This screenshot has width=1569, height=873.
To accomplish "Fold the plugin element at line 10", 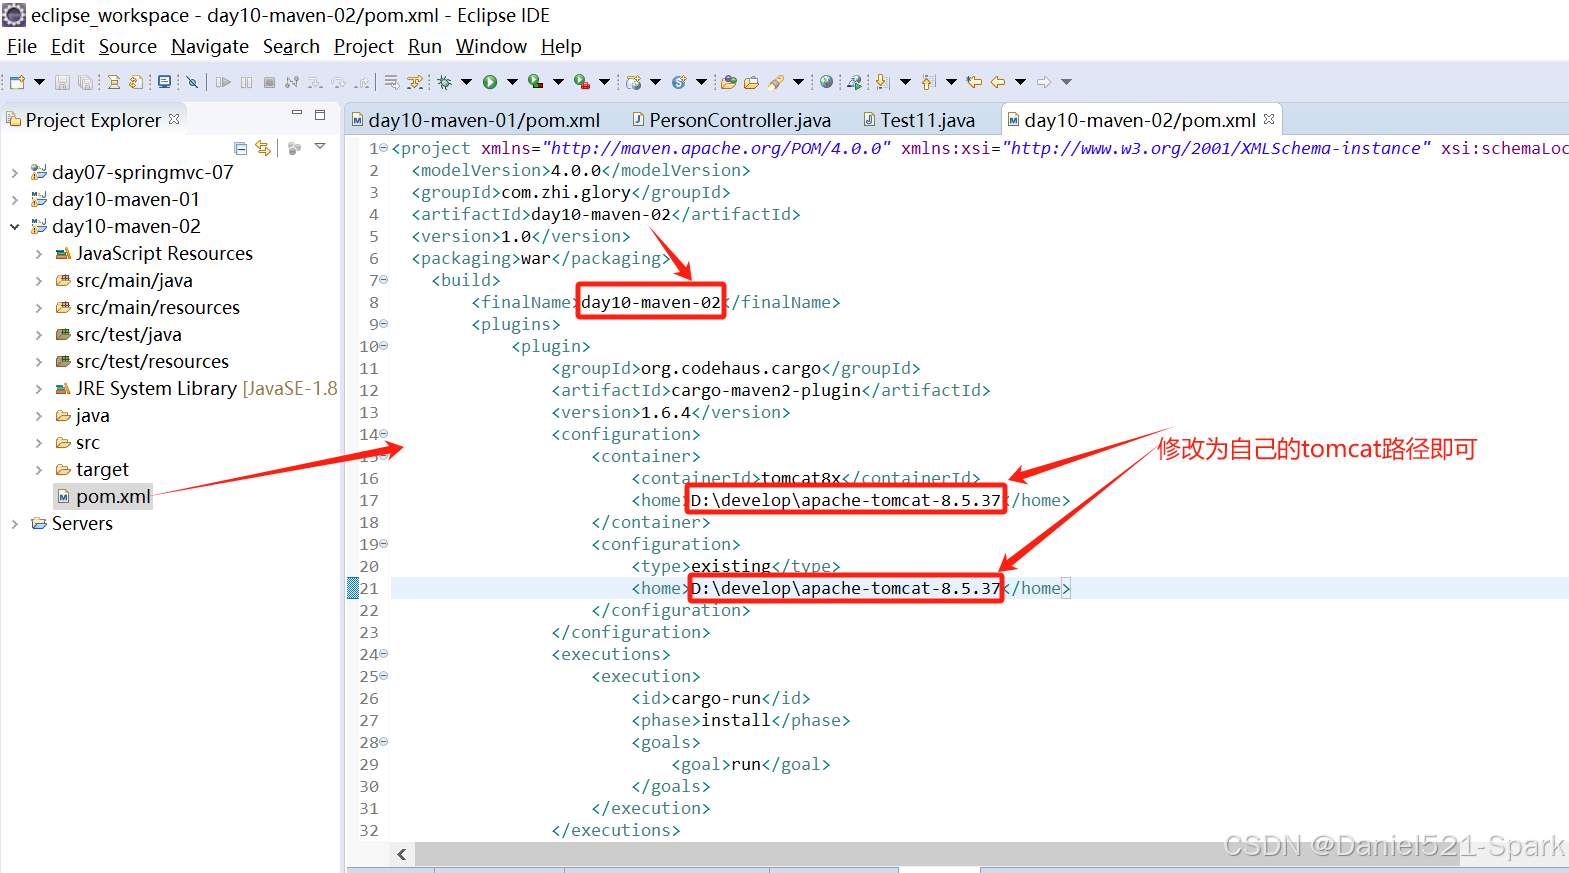I will coord(384,346).
